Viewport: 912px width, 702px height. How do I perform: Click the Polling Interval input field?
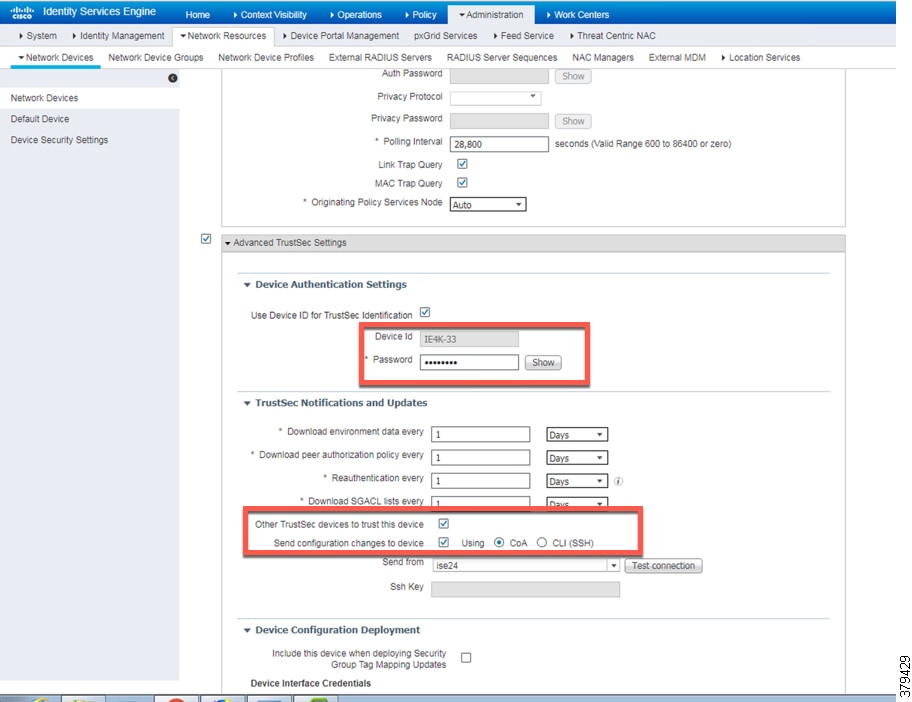point(499,144)
